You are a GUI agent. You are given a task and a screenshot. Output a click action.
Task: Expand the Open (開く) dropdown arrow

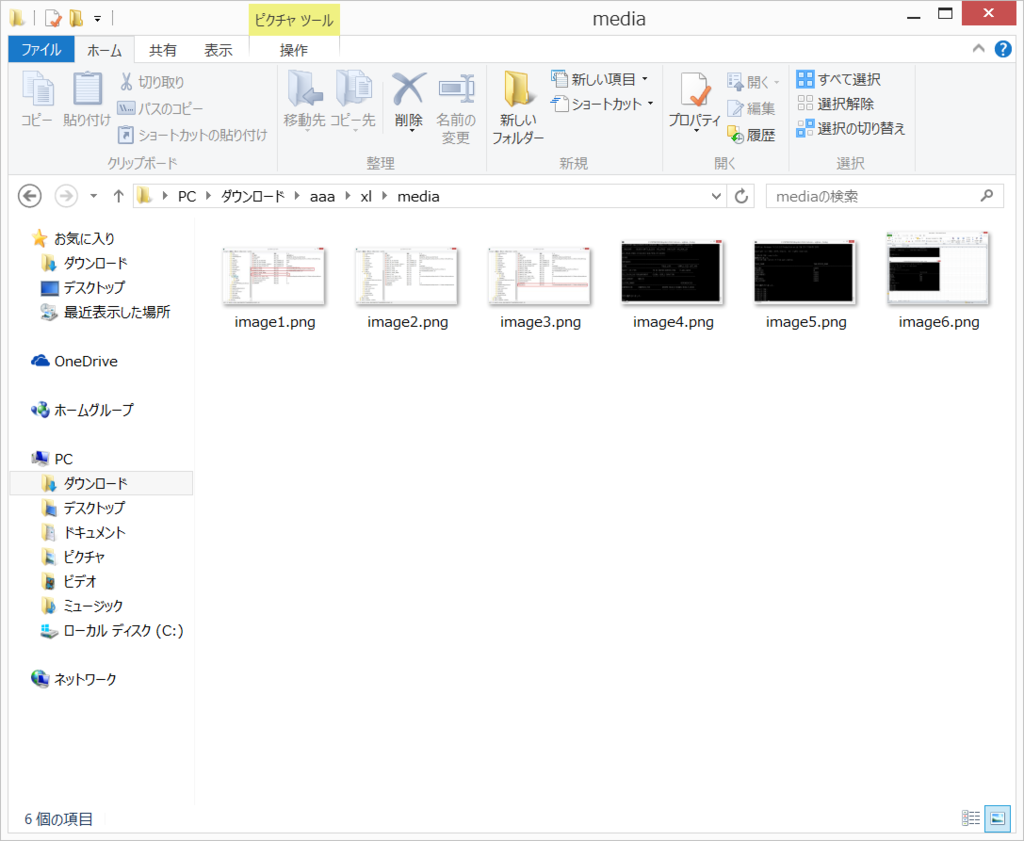pyautogui.click(x=776, y=82)
